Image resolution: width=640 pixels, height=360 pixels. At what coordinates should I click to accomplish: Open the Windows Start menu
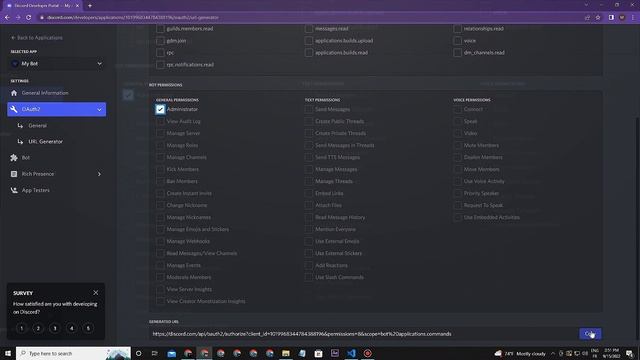pos(8,353)
